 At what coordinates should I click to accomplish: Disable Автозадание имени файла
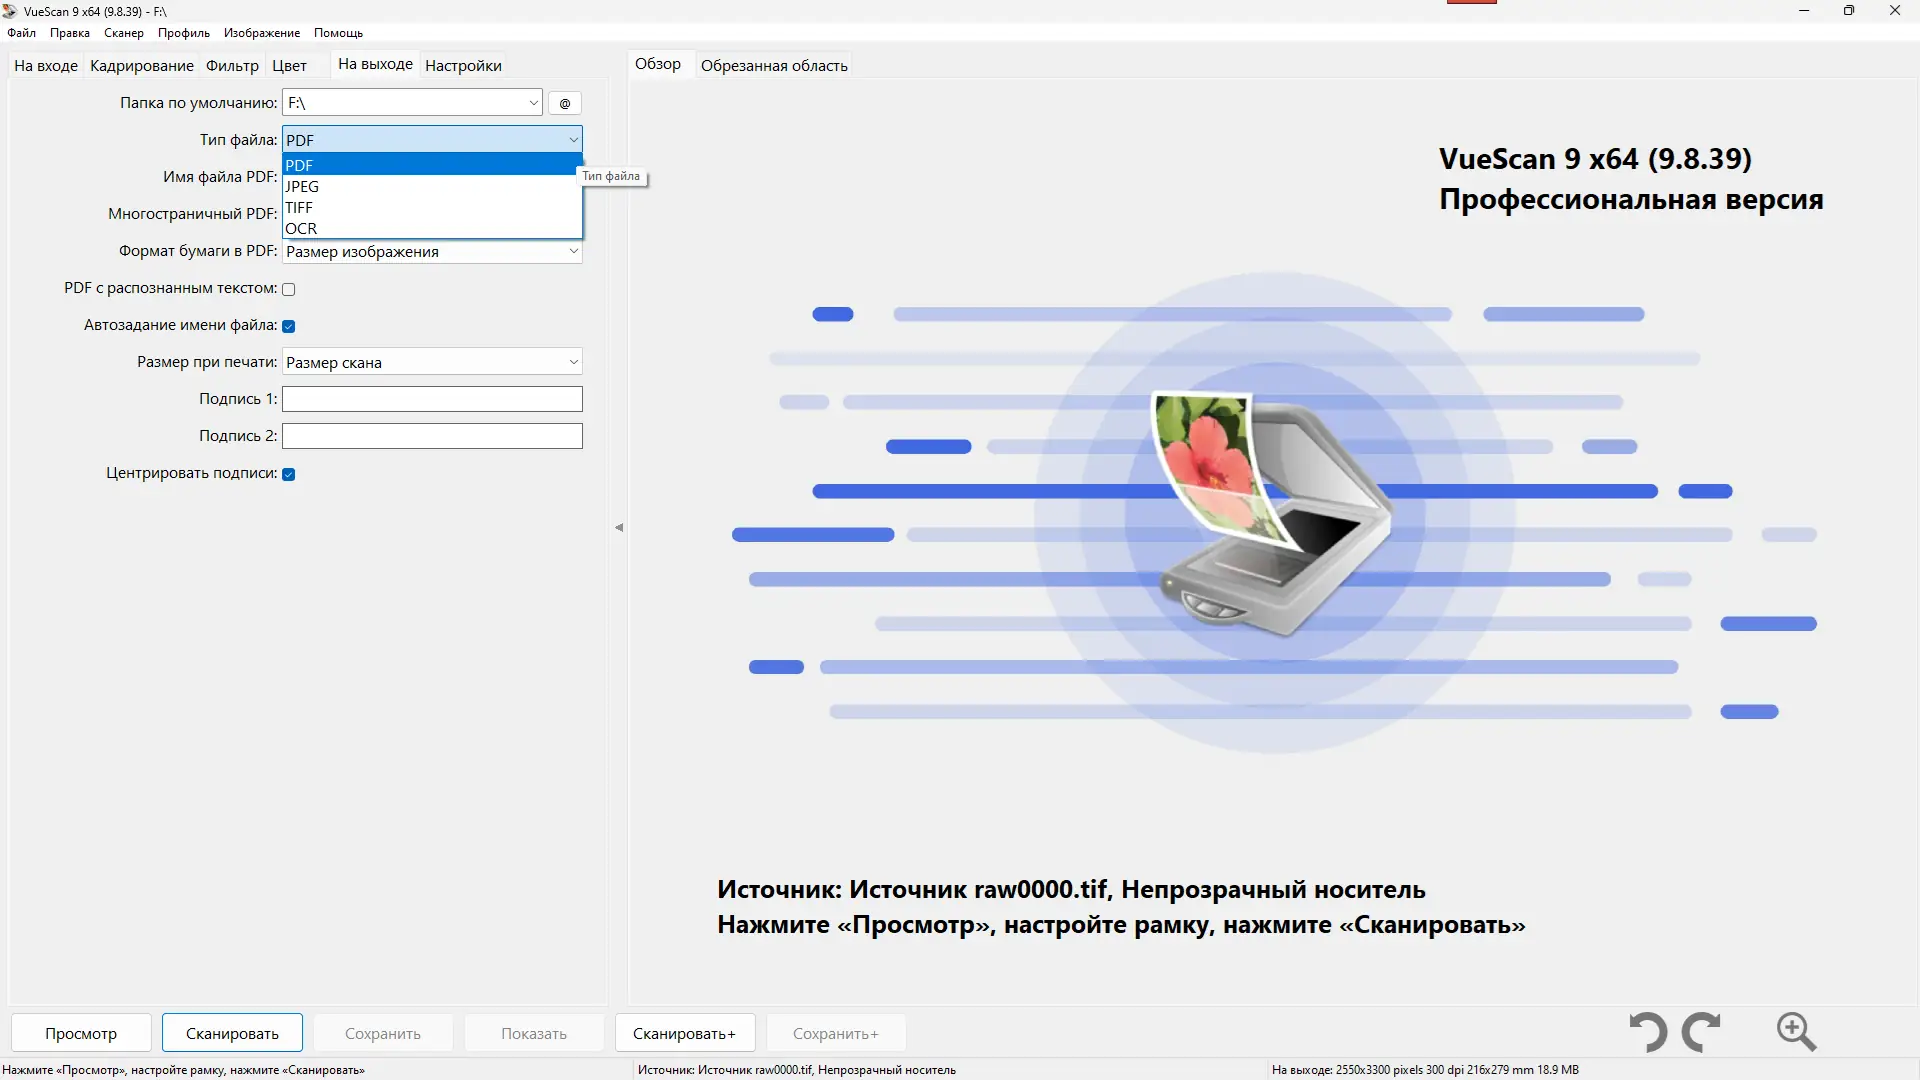[x=288, y=325]
